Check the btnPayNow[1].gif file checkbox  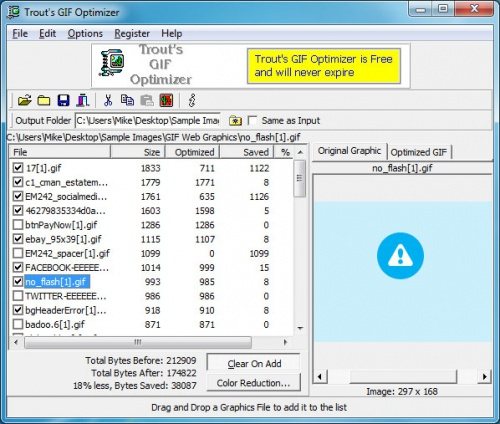tap(18, 225)
